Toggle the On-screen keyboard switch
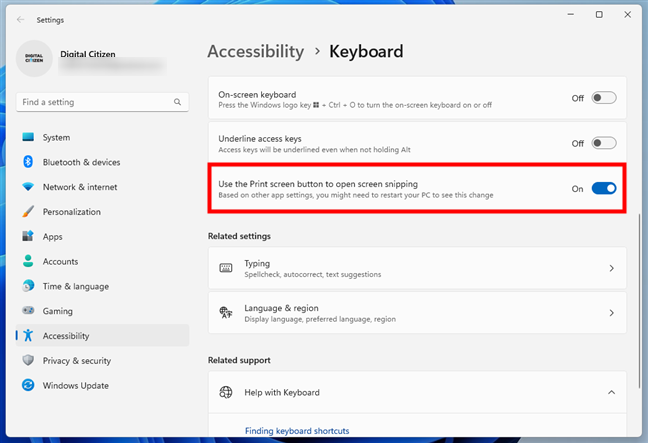 click(x=604, y=98)
